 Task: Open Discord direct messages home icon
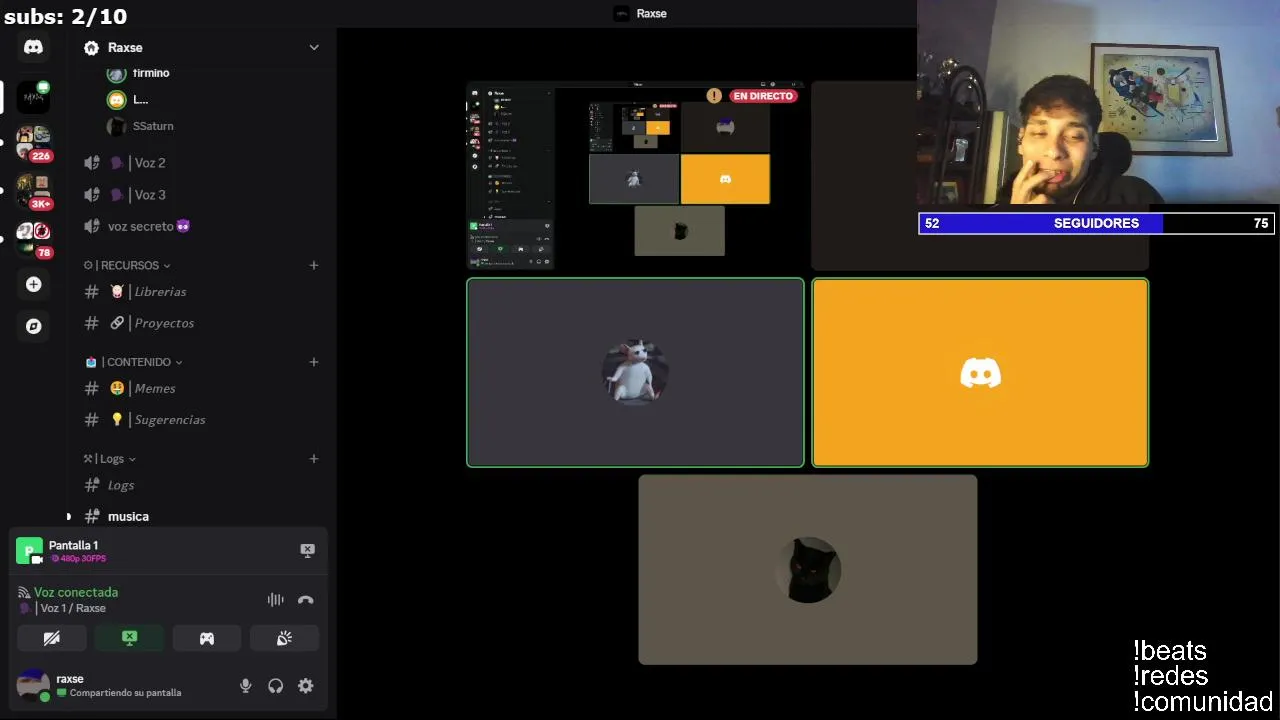[x=33, y=47]
